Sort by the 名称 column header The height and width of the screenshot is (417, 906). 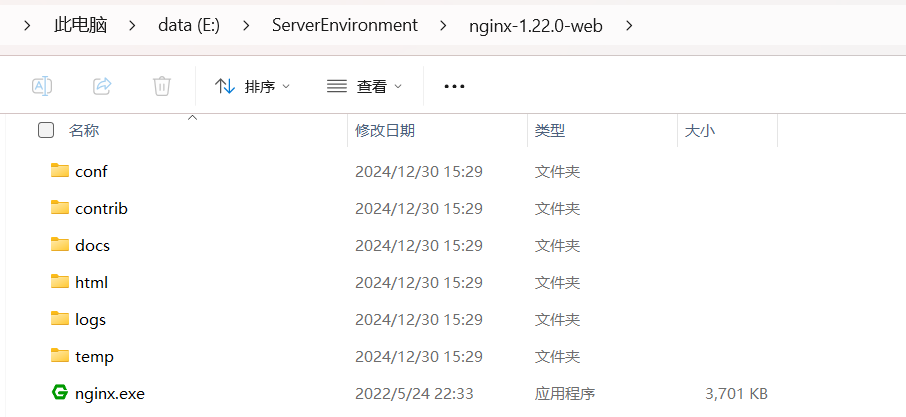(84, 131)
